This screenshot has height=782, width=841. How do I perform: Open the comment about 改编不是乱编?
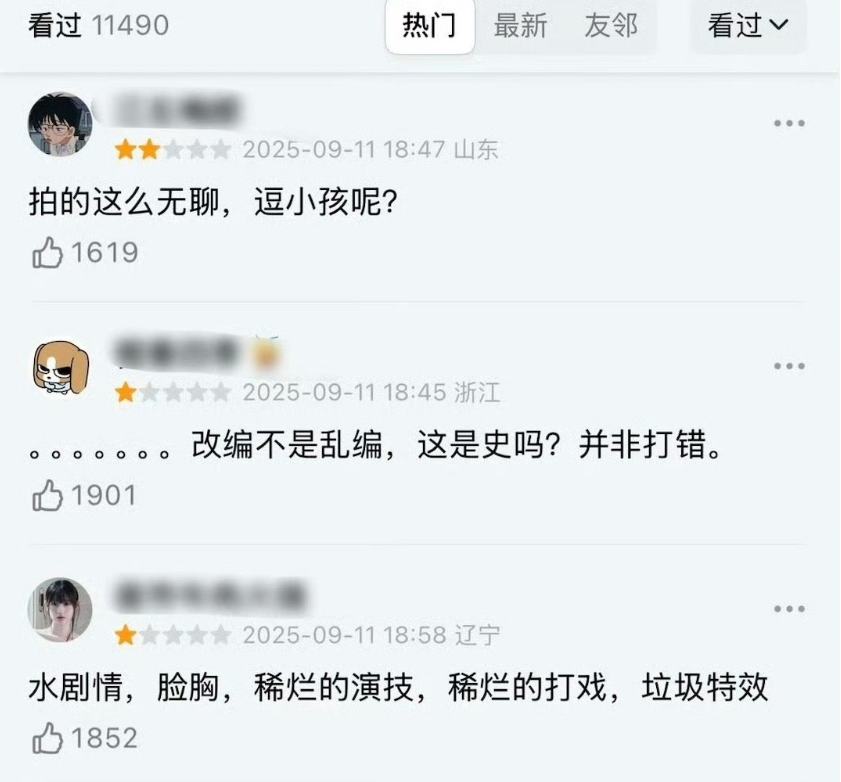click(x=375, y=445)
